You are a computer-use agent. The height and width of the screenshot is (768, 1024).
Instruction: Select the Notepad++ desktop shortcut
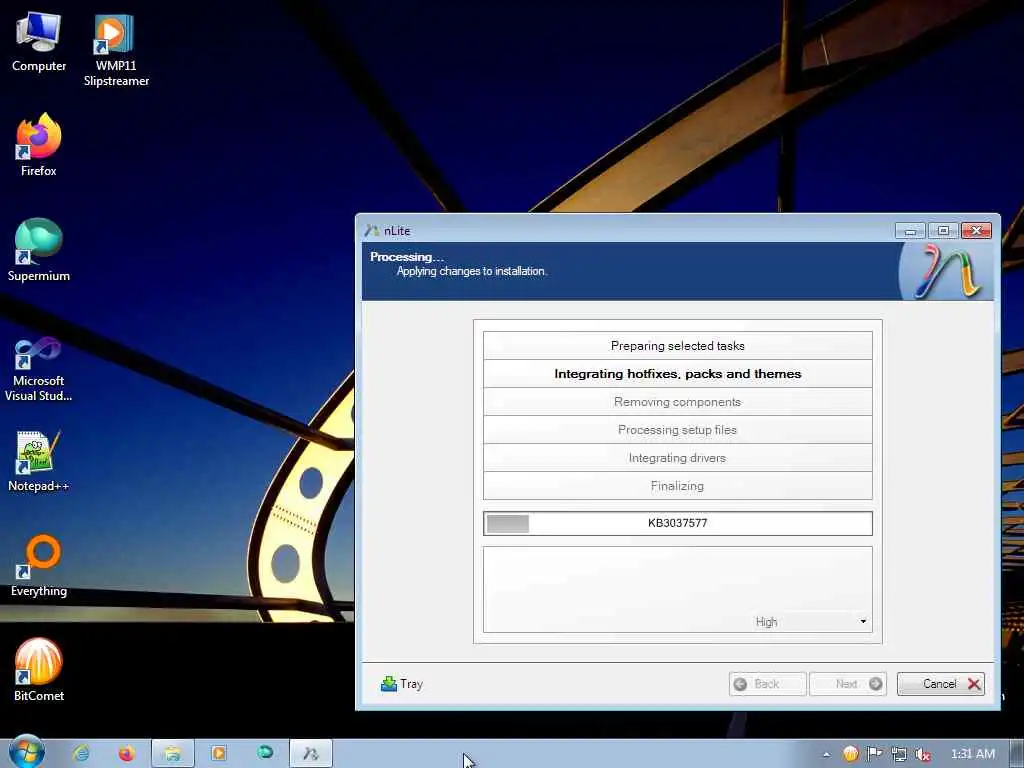point(39,461)
